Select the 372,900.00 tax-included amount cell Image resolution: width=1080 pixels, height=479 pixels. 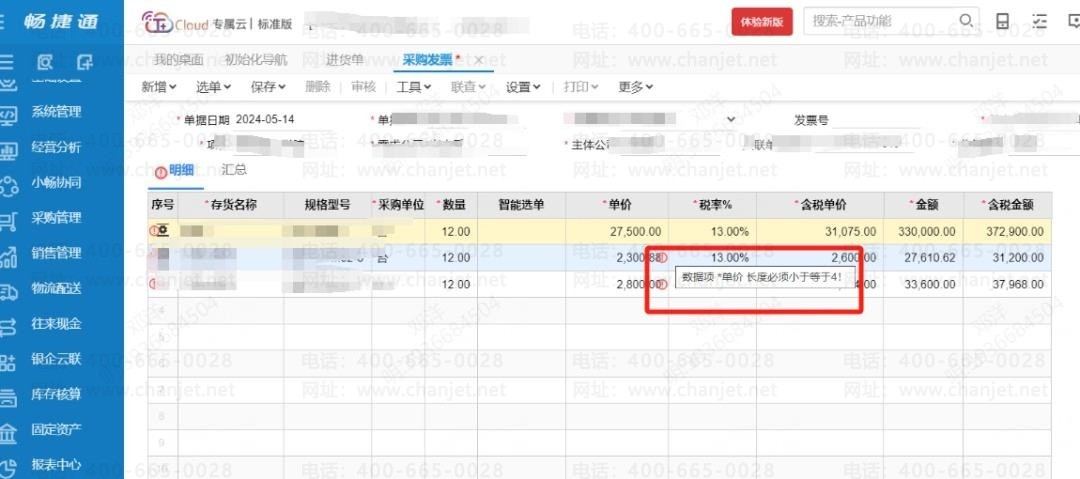pos(1008,232)
